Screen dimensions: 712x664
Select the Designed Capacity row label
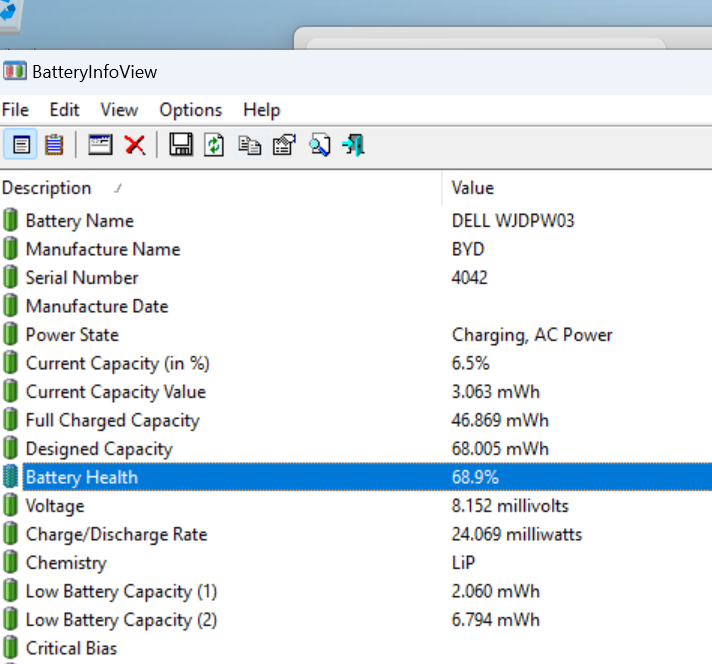click(99, 449)
